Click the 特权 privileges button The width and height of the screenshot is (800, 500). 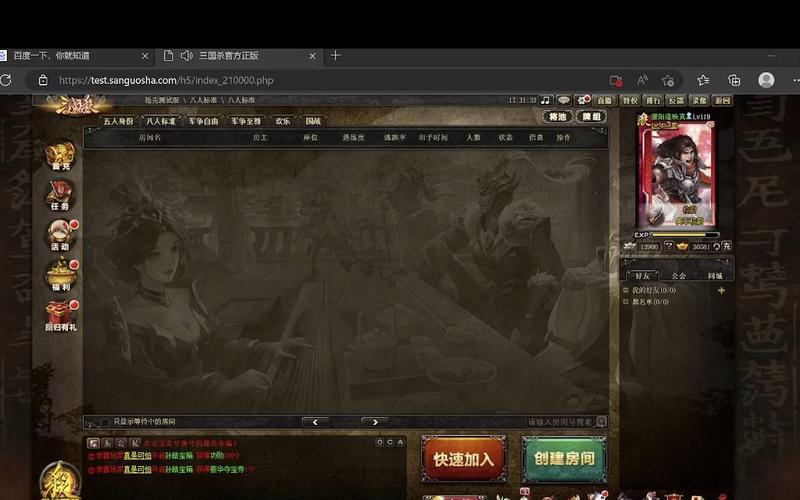tap(630, 101)
